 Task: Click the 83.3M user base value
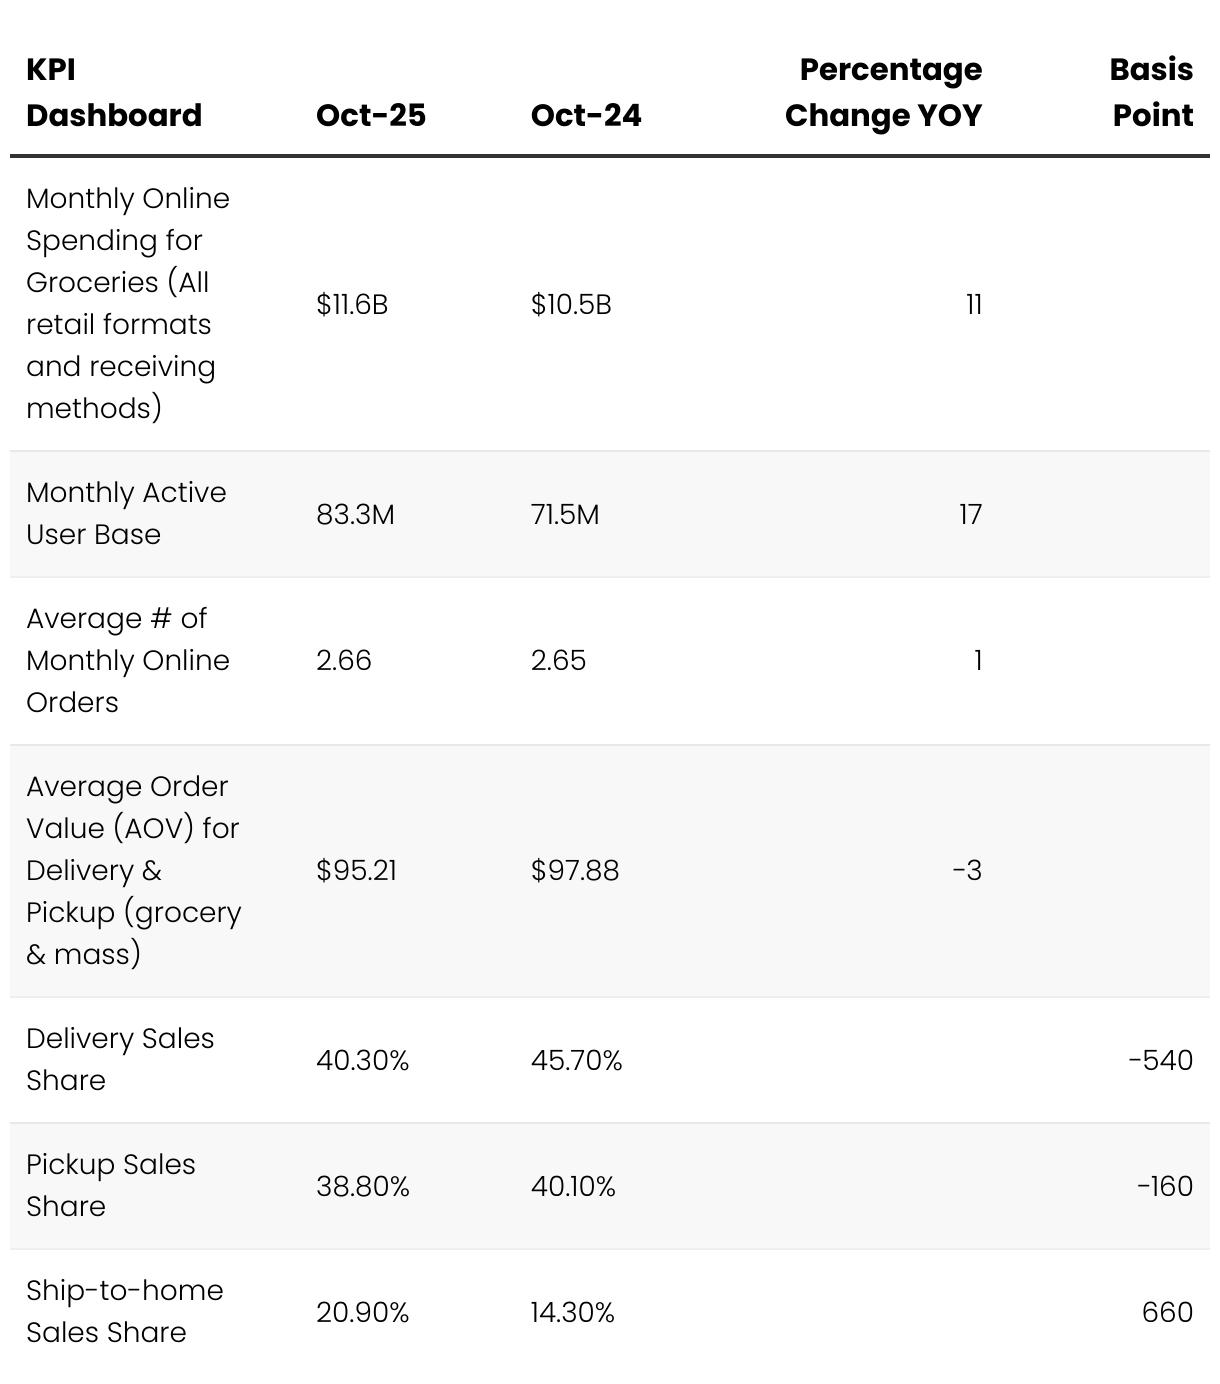pyautogui.click(x=355, y=514)
